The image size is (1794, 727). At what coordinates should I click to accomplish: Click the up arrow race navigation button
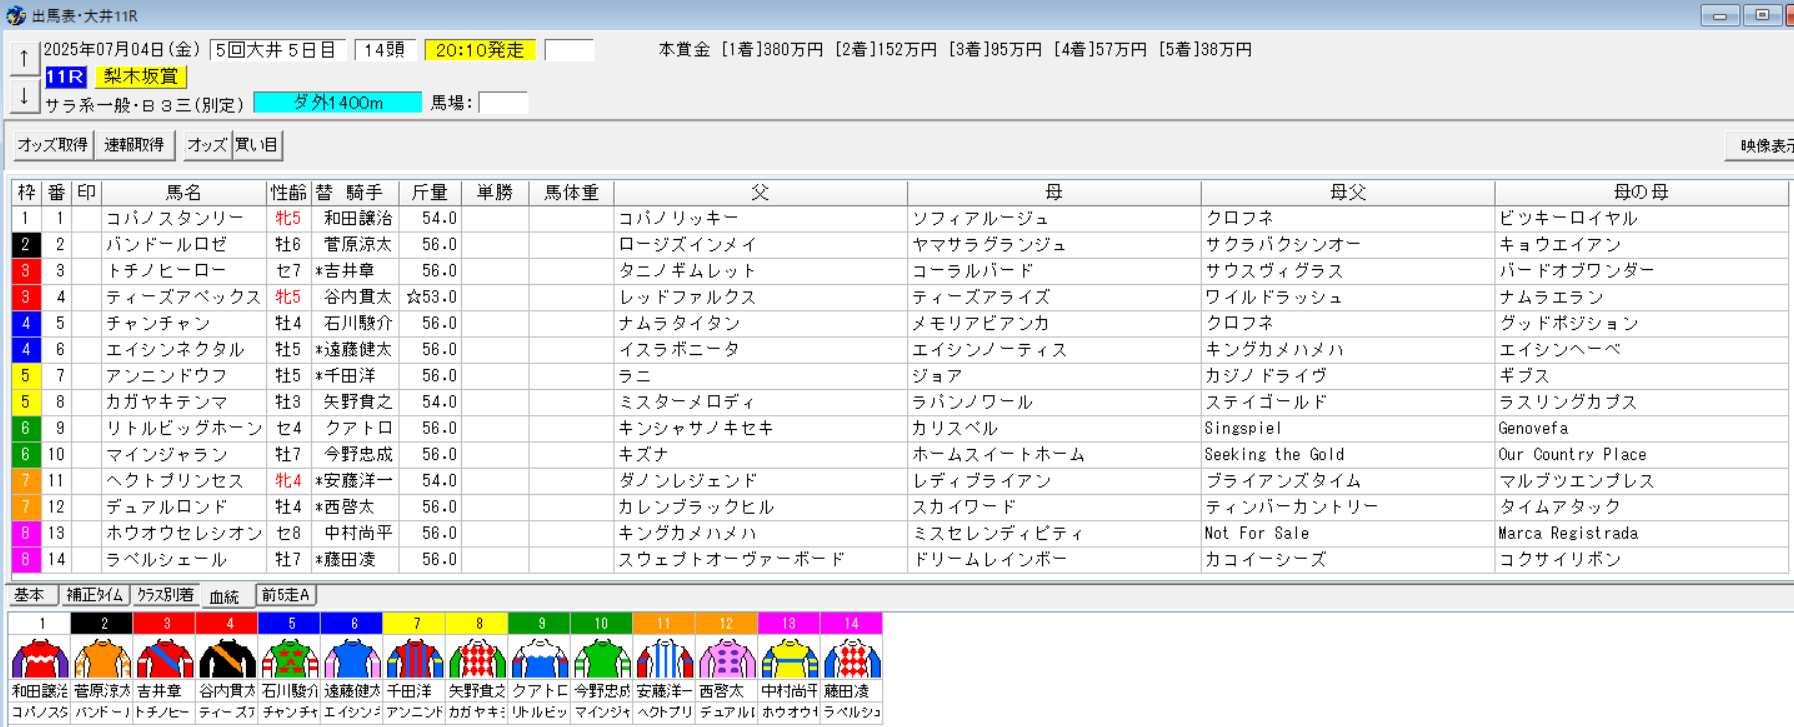(x=24, y=58)
